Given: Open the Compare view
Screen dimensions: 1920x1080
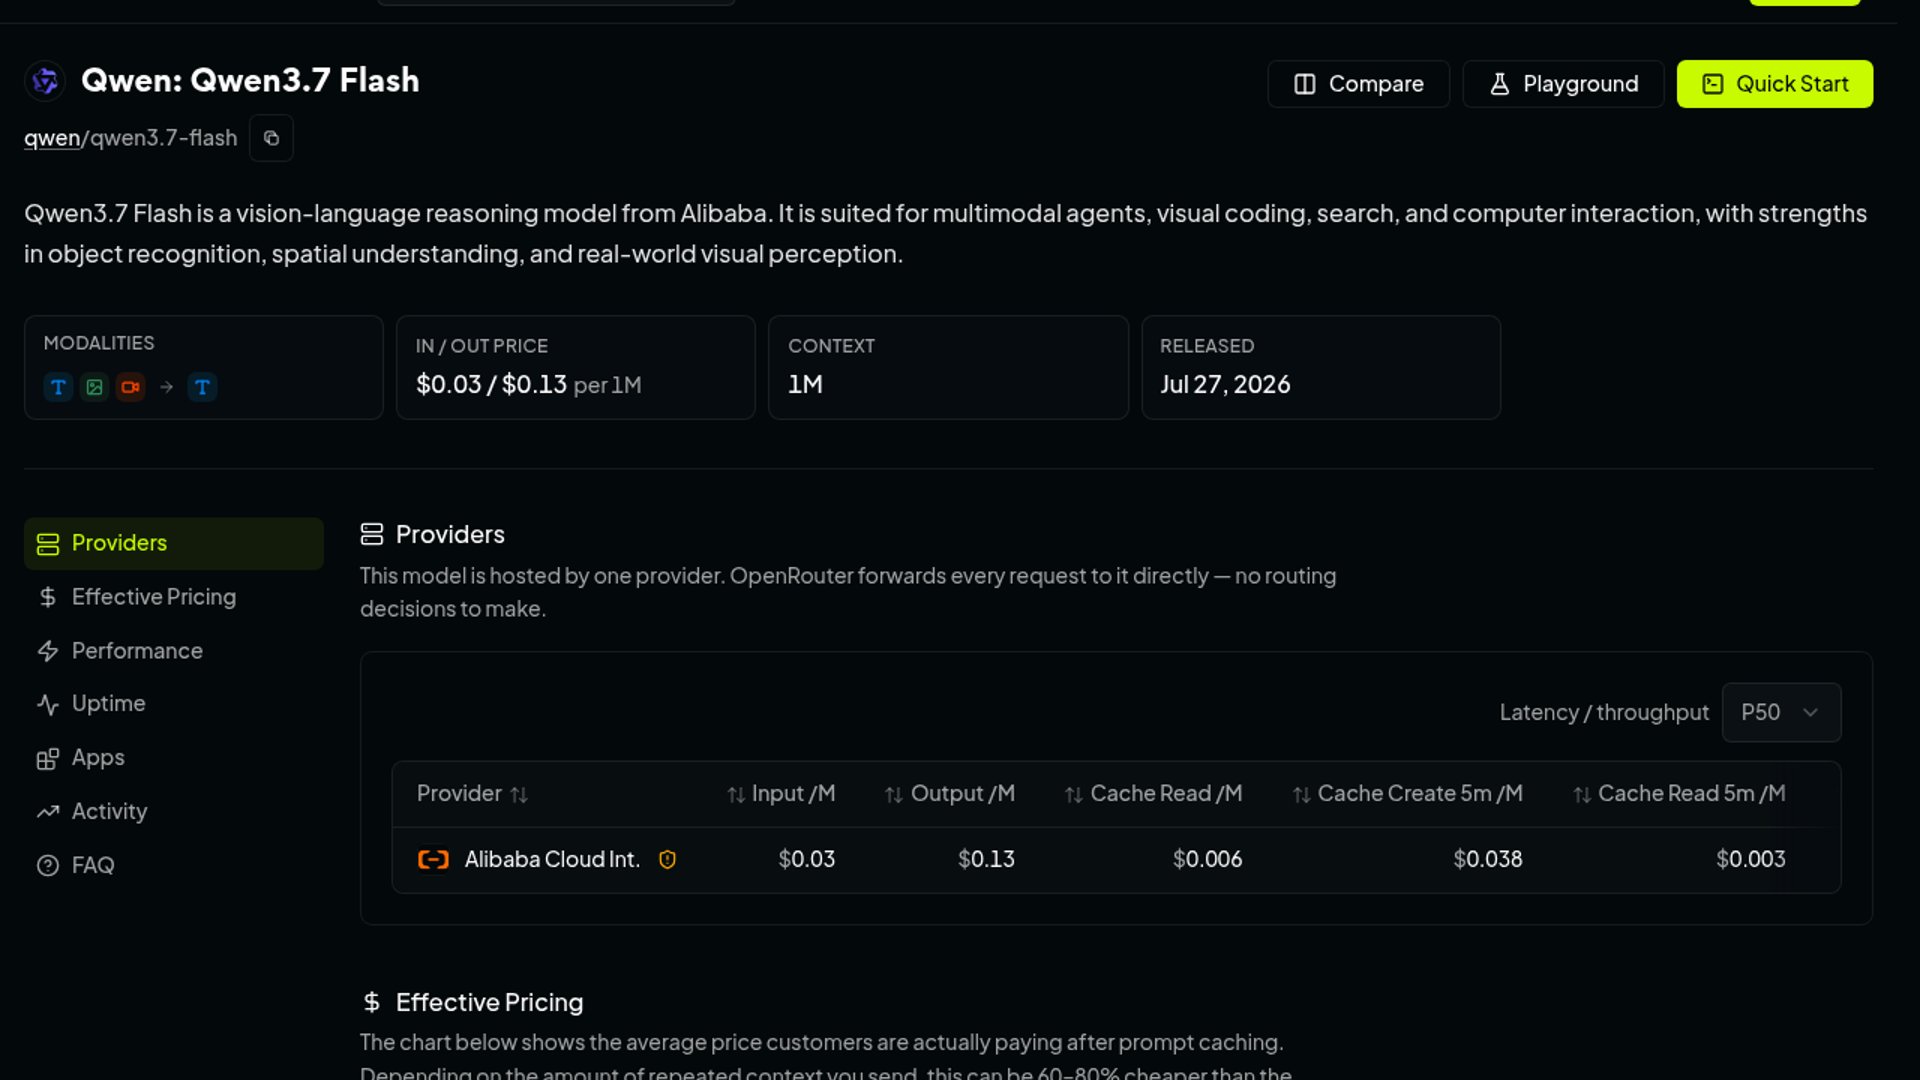Looking at the screenshot, I should pyautogui.click(x=1358, y=84).
